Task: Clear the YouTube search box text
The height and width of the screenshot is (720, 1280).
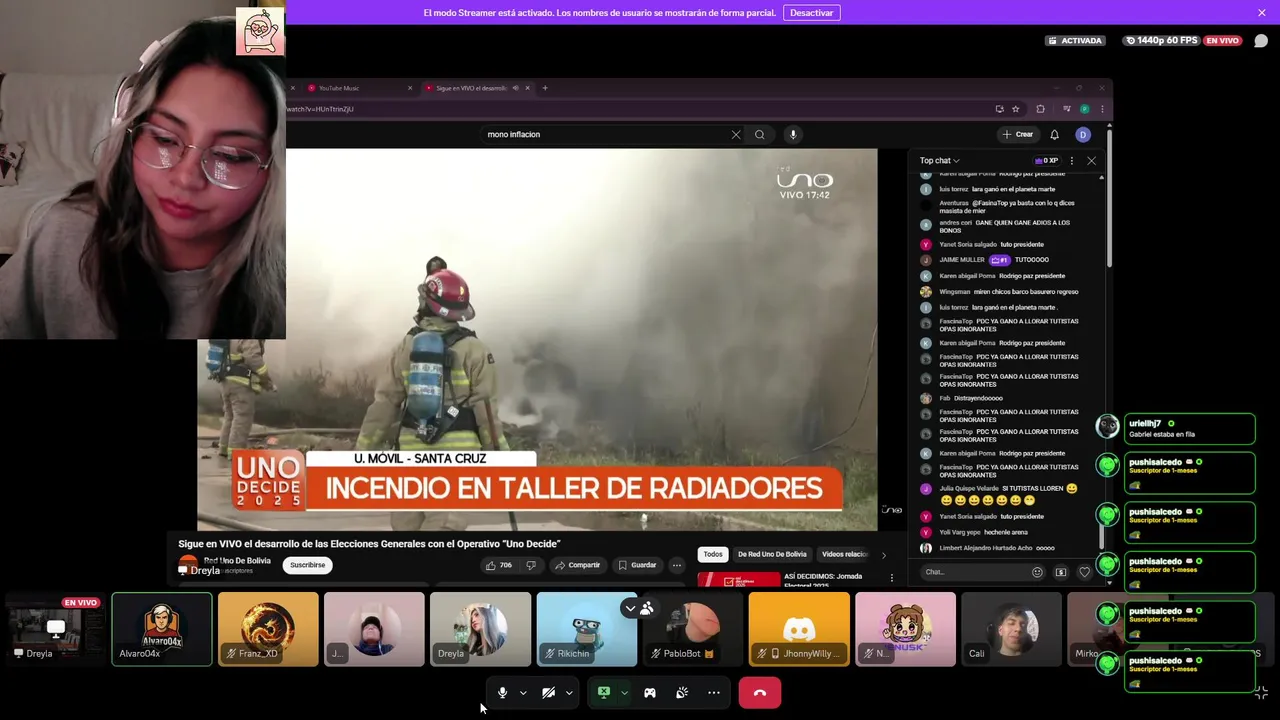Action: (x=736, y=135)
